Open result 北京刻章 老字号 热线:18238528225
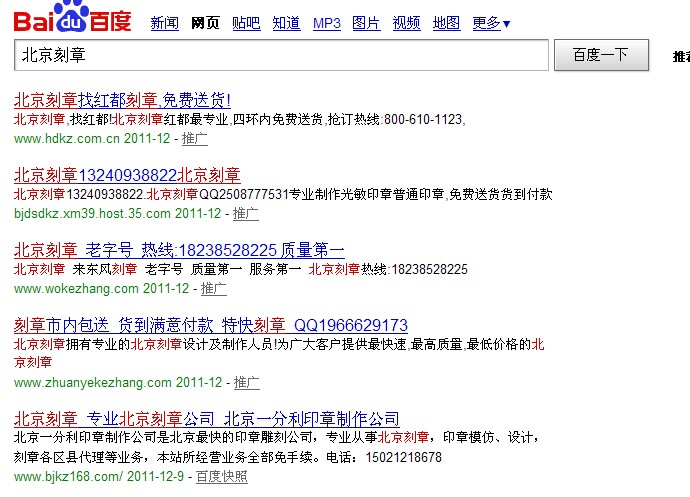 [179, 250]
